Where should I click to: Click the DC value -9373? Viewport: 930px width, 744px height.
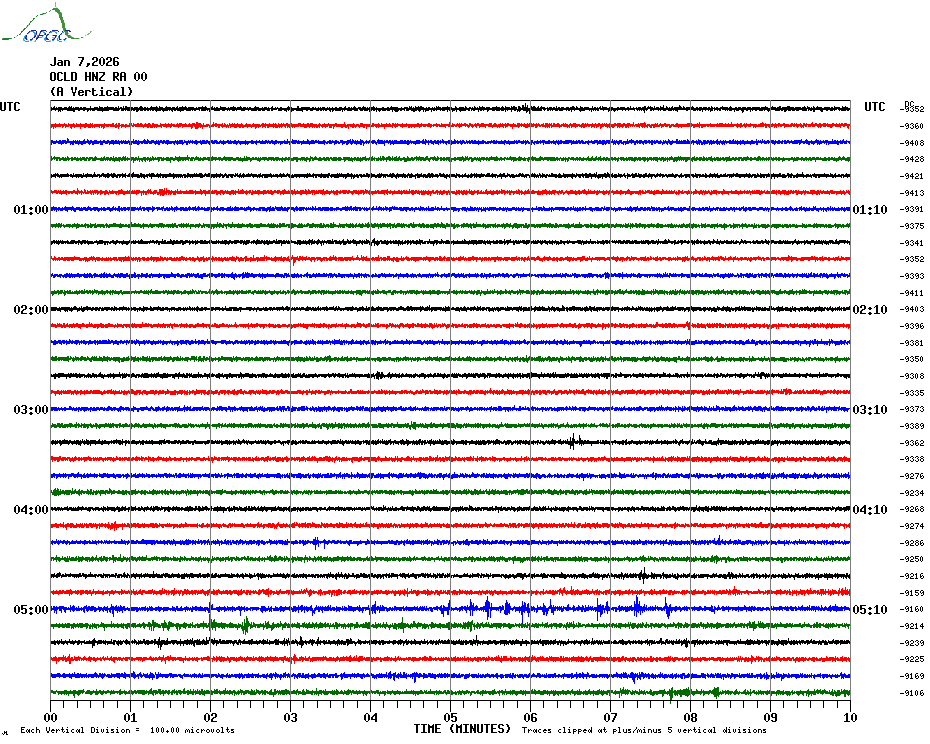click(x=912, y=409)
